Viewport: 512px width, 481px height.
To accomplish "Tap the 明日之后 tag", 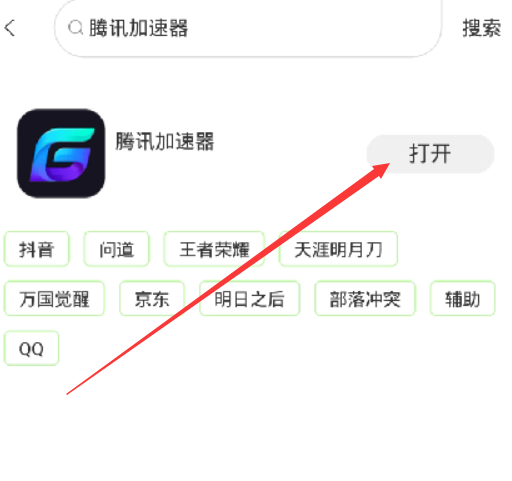I will [250, 298].
